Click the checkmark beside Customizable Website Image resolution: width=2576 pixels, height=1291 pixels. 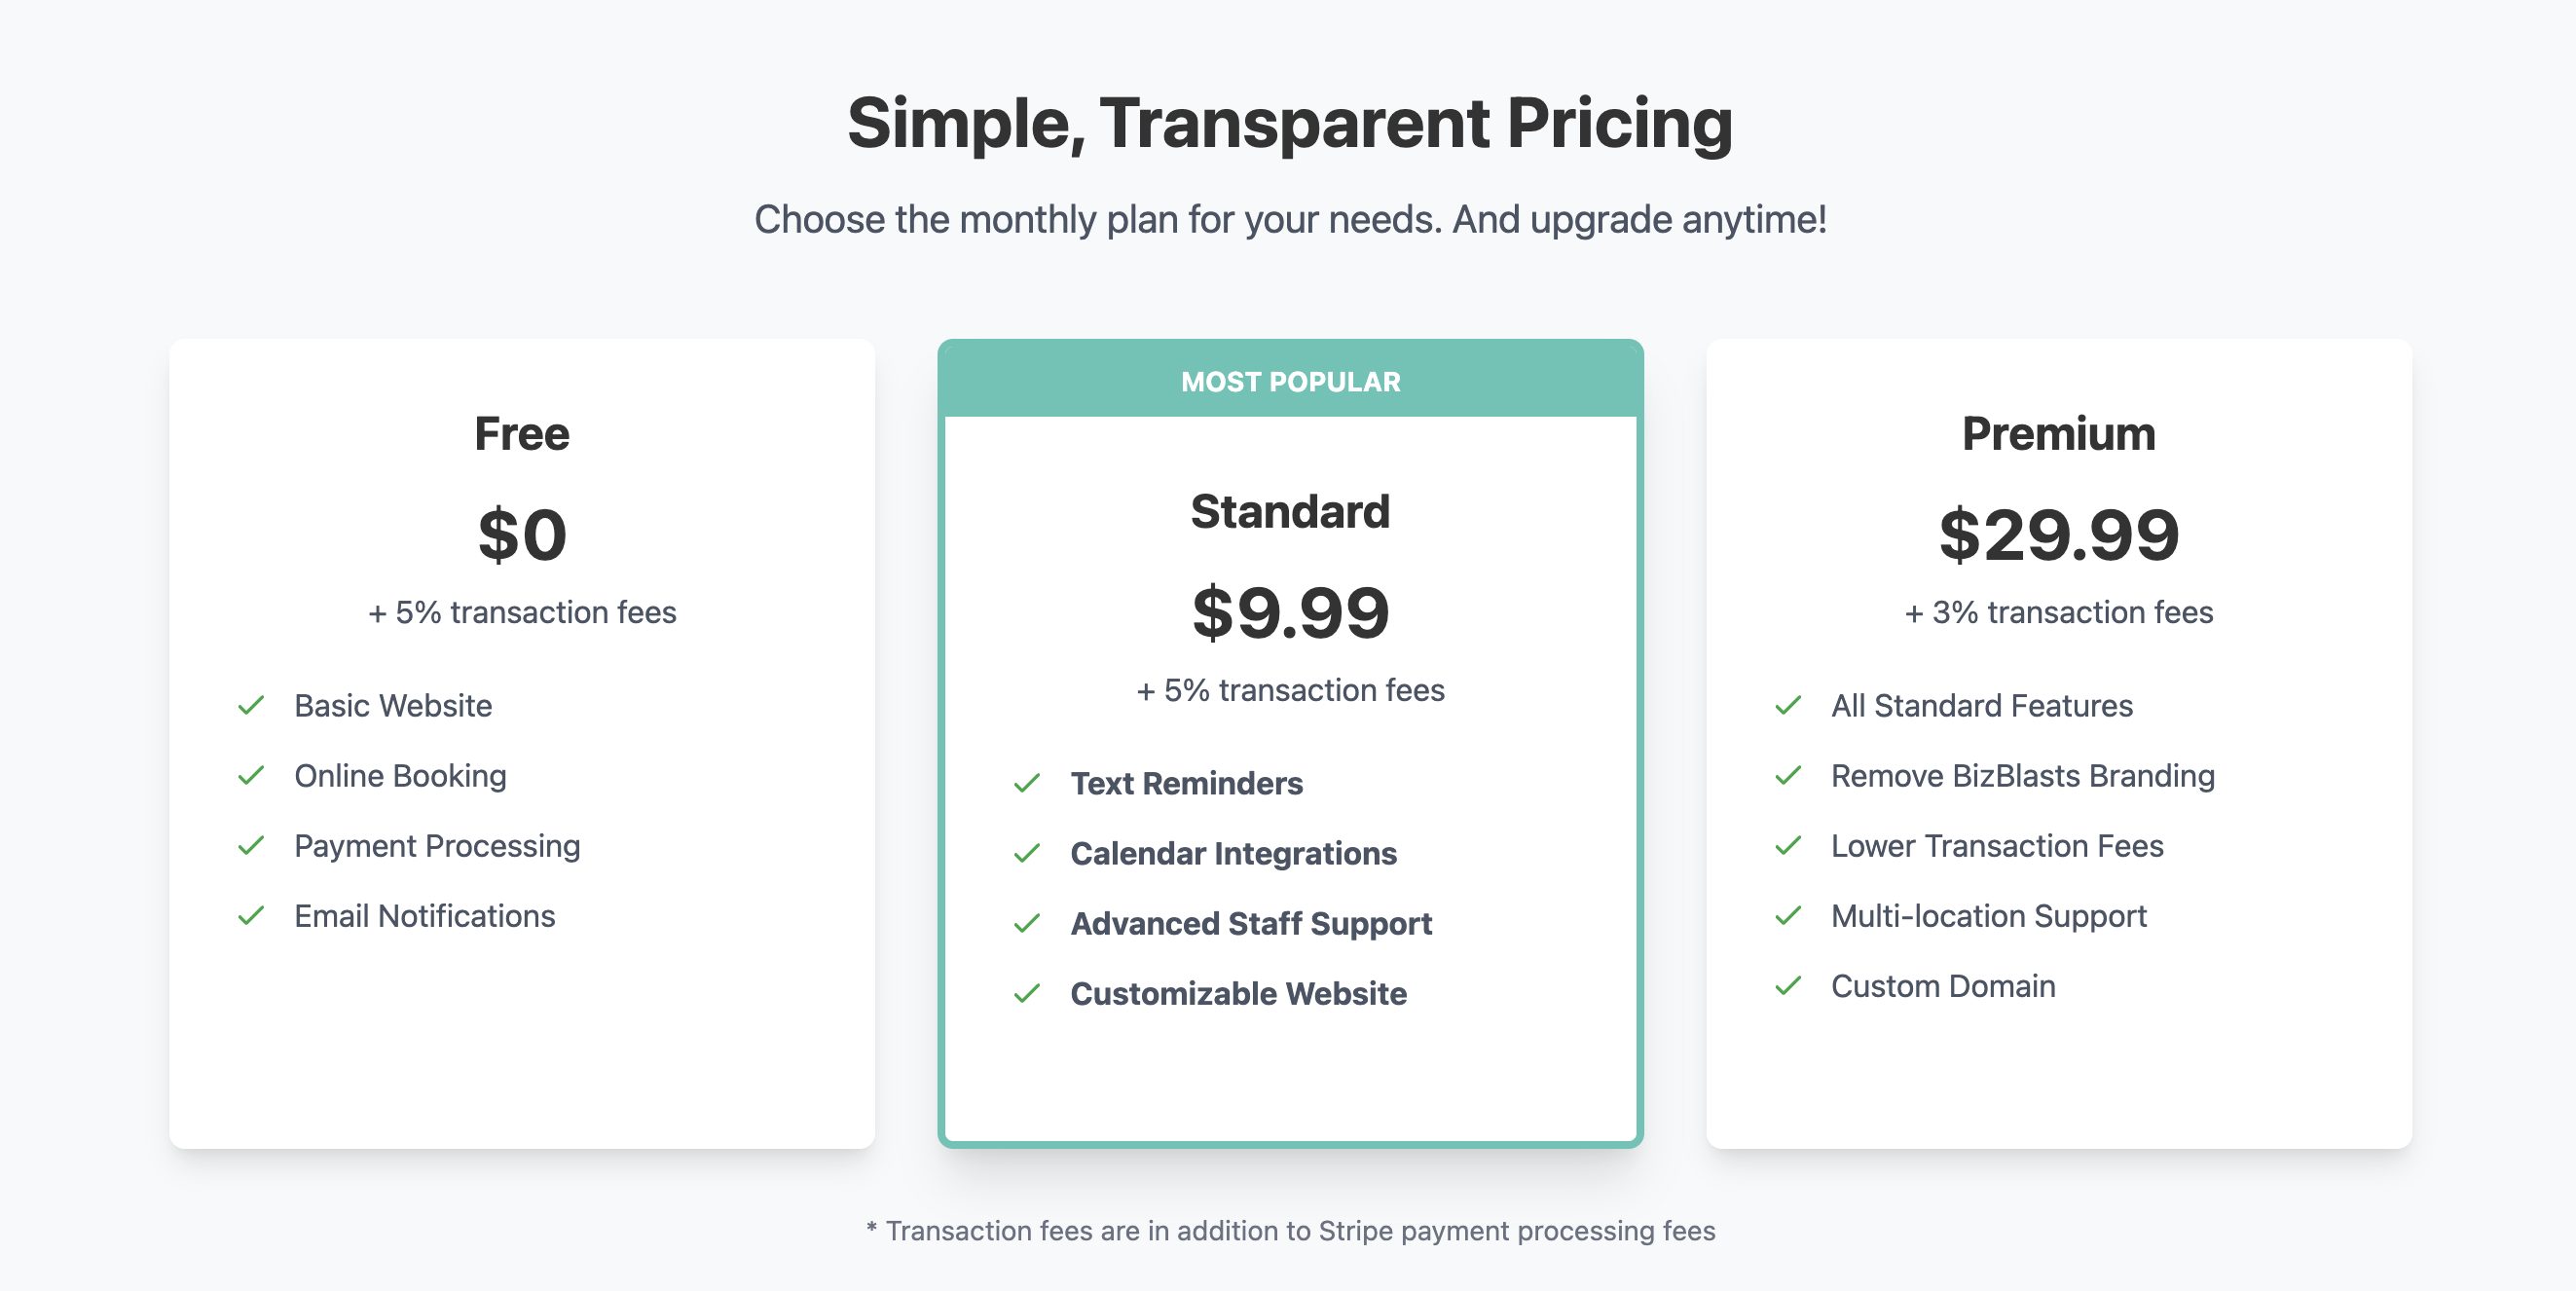pos(1027,994)
